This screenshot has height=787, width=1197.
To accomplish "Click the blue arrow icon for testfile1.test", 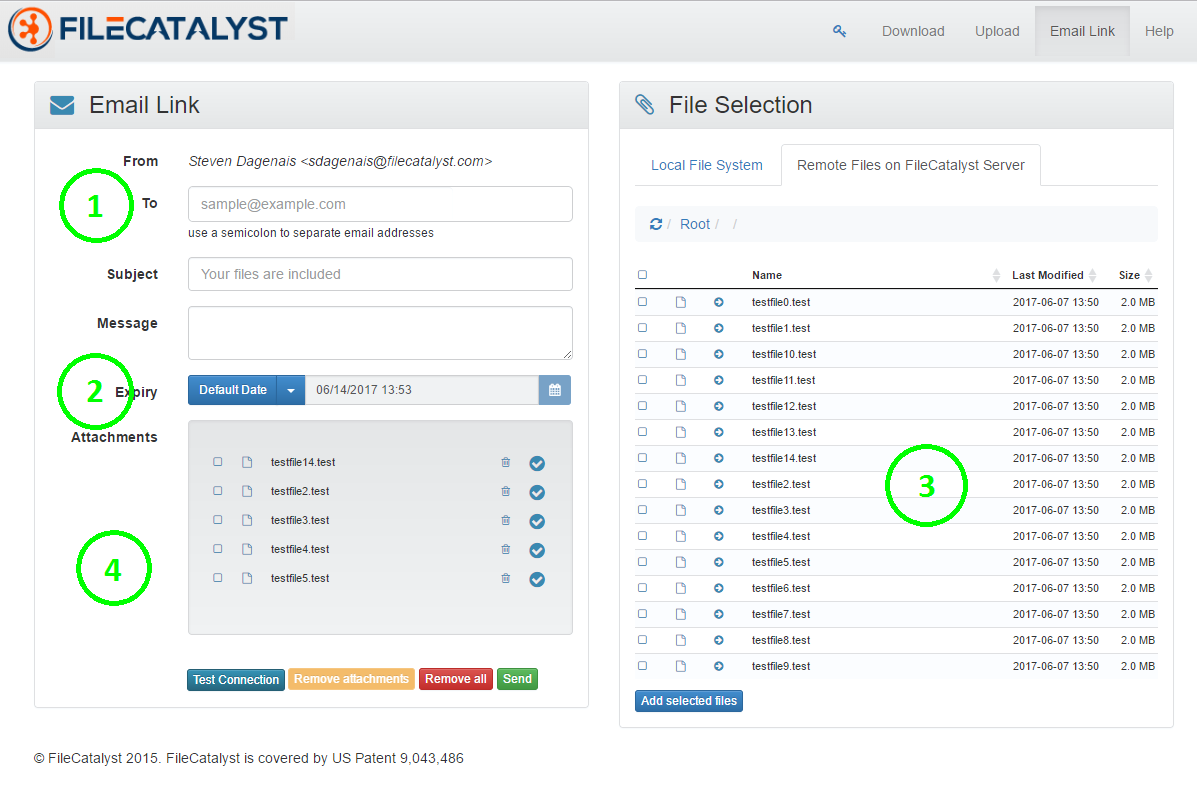I will [718, 328].
